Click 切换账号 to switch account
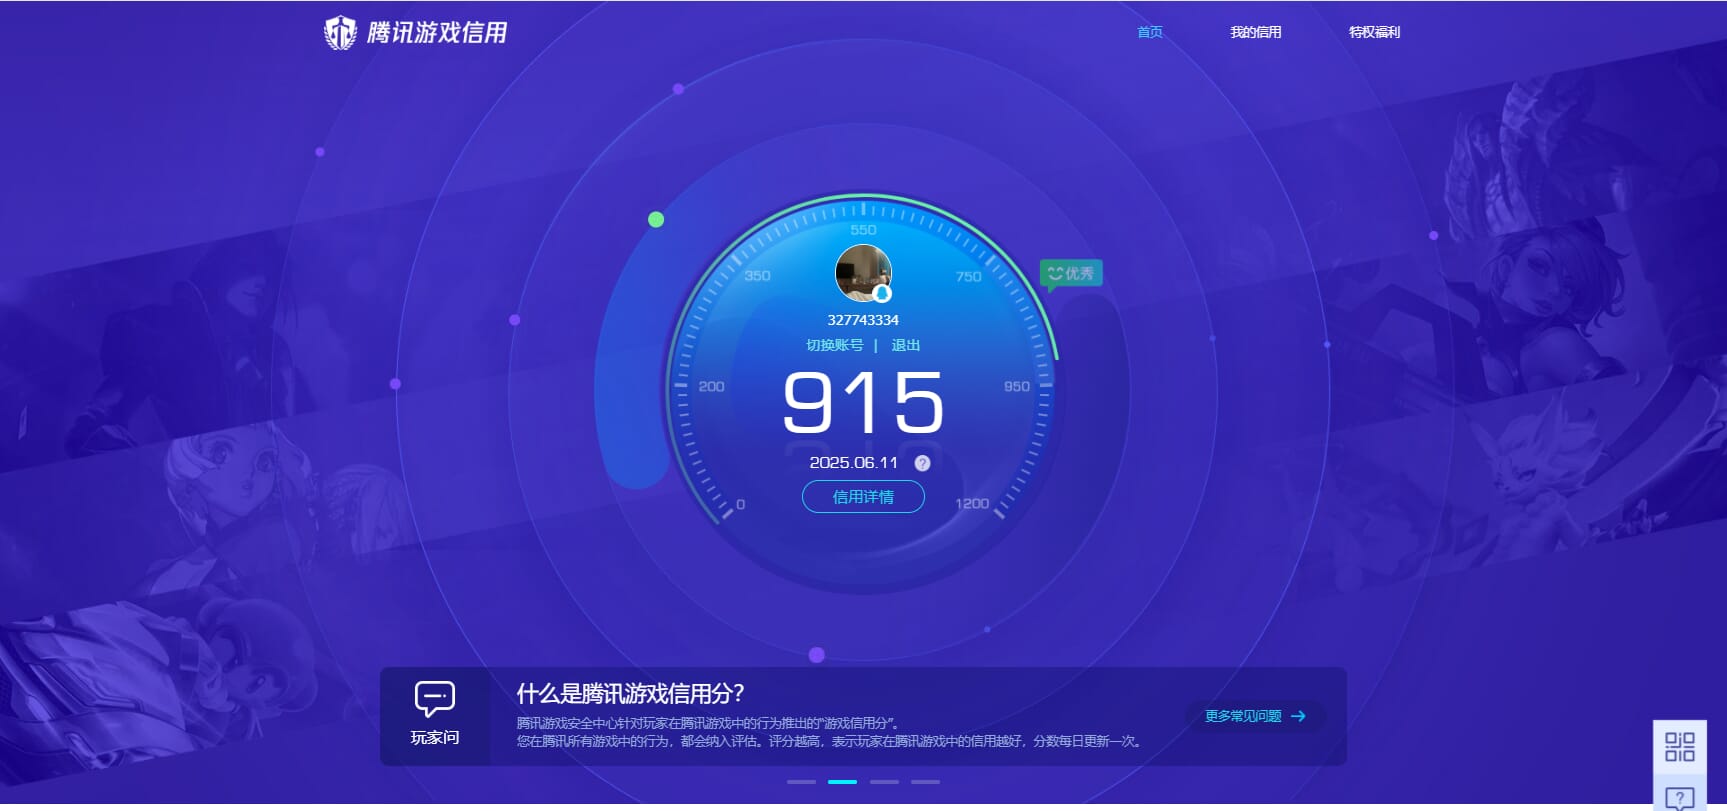This screenshot has height=811, width=1727. pos(835,345)
